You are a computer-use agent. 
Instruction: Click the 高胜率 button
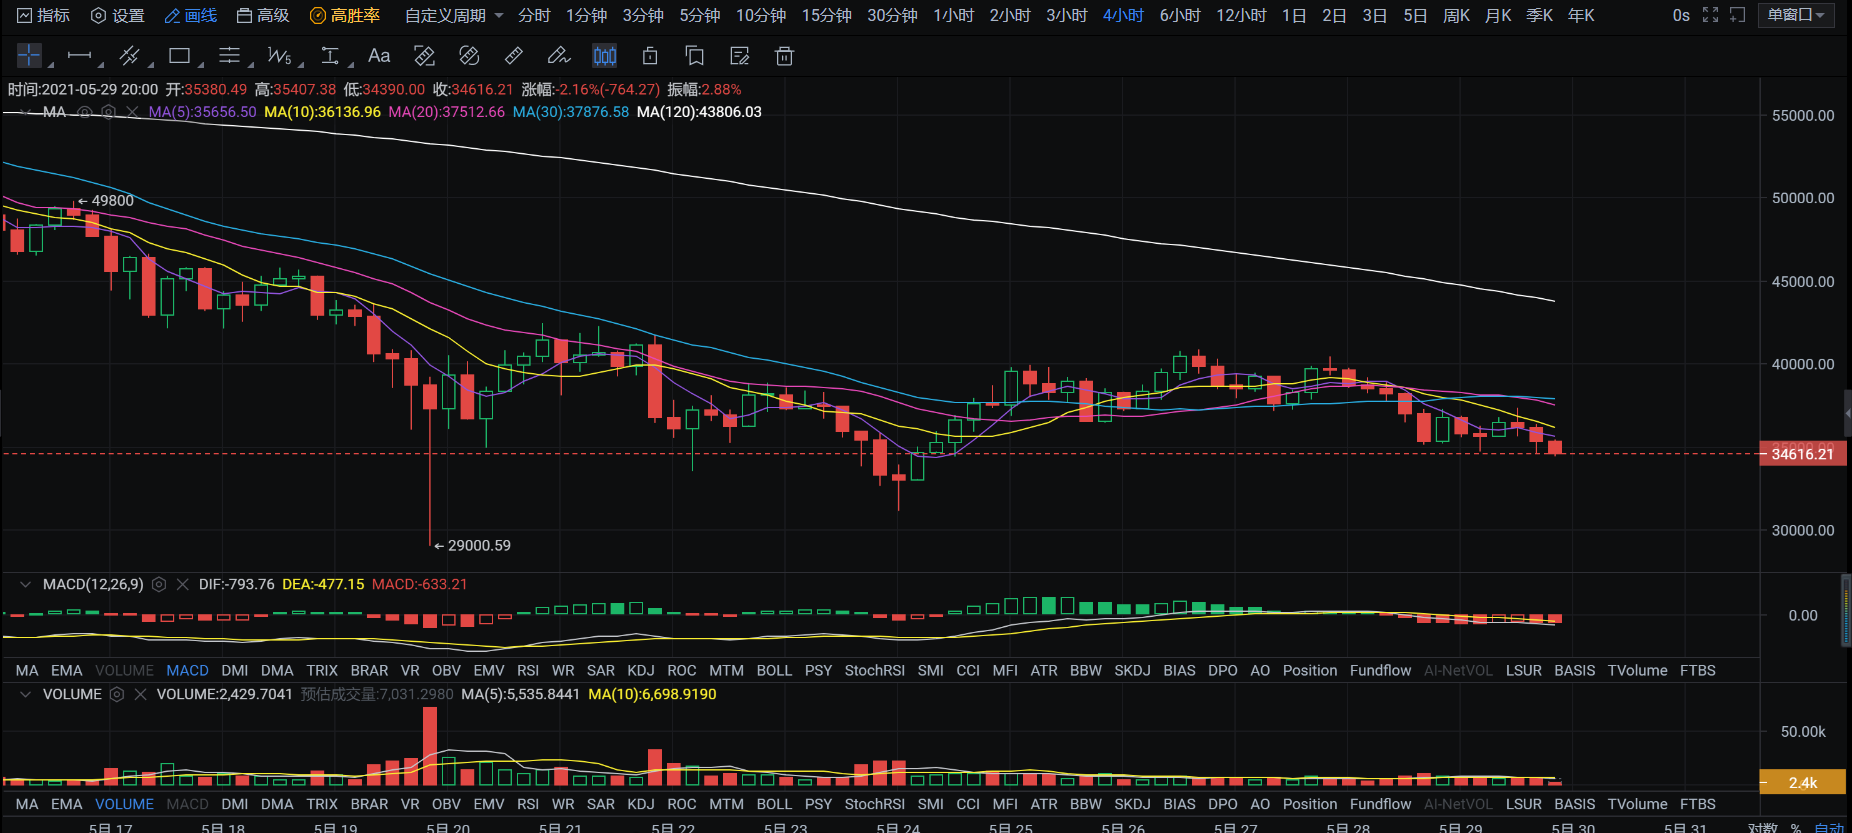345,15
